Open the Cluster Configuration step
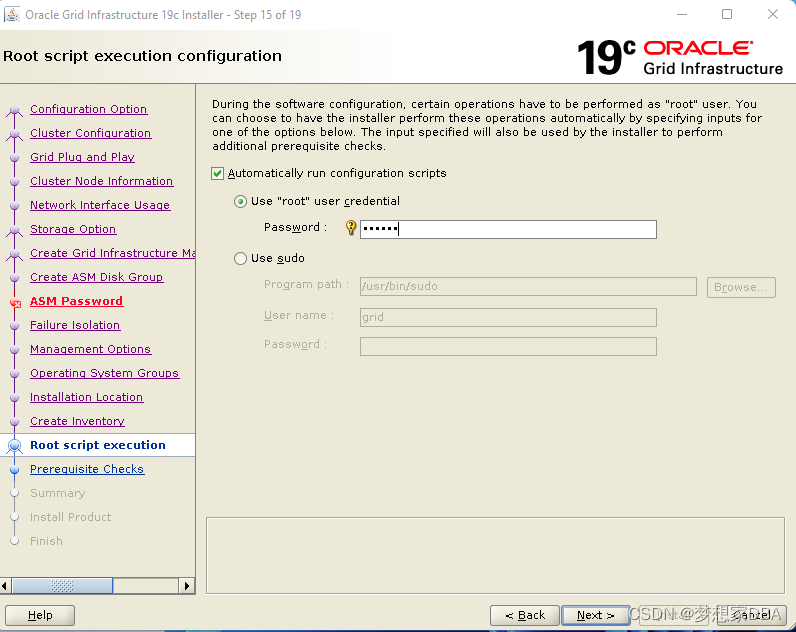The width and height of the screenshot is (796, 632). 90,133
